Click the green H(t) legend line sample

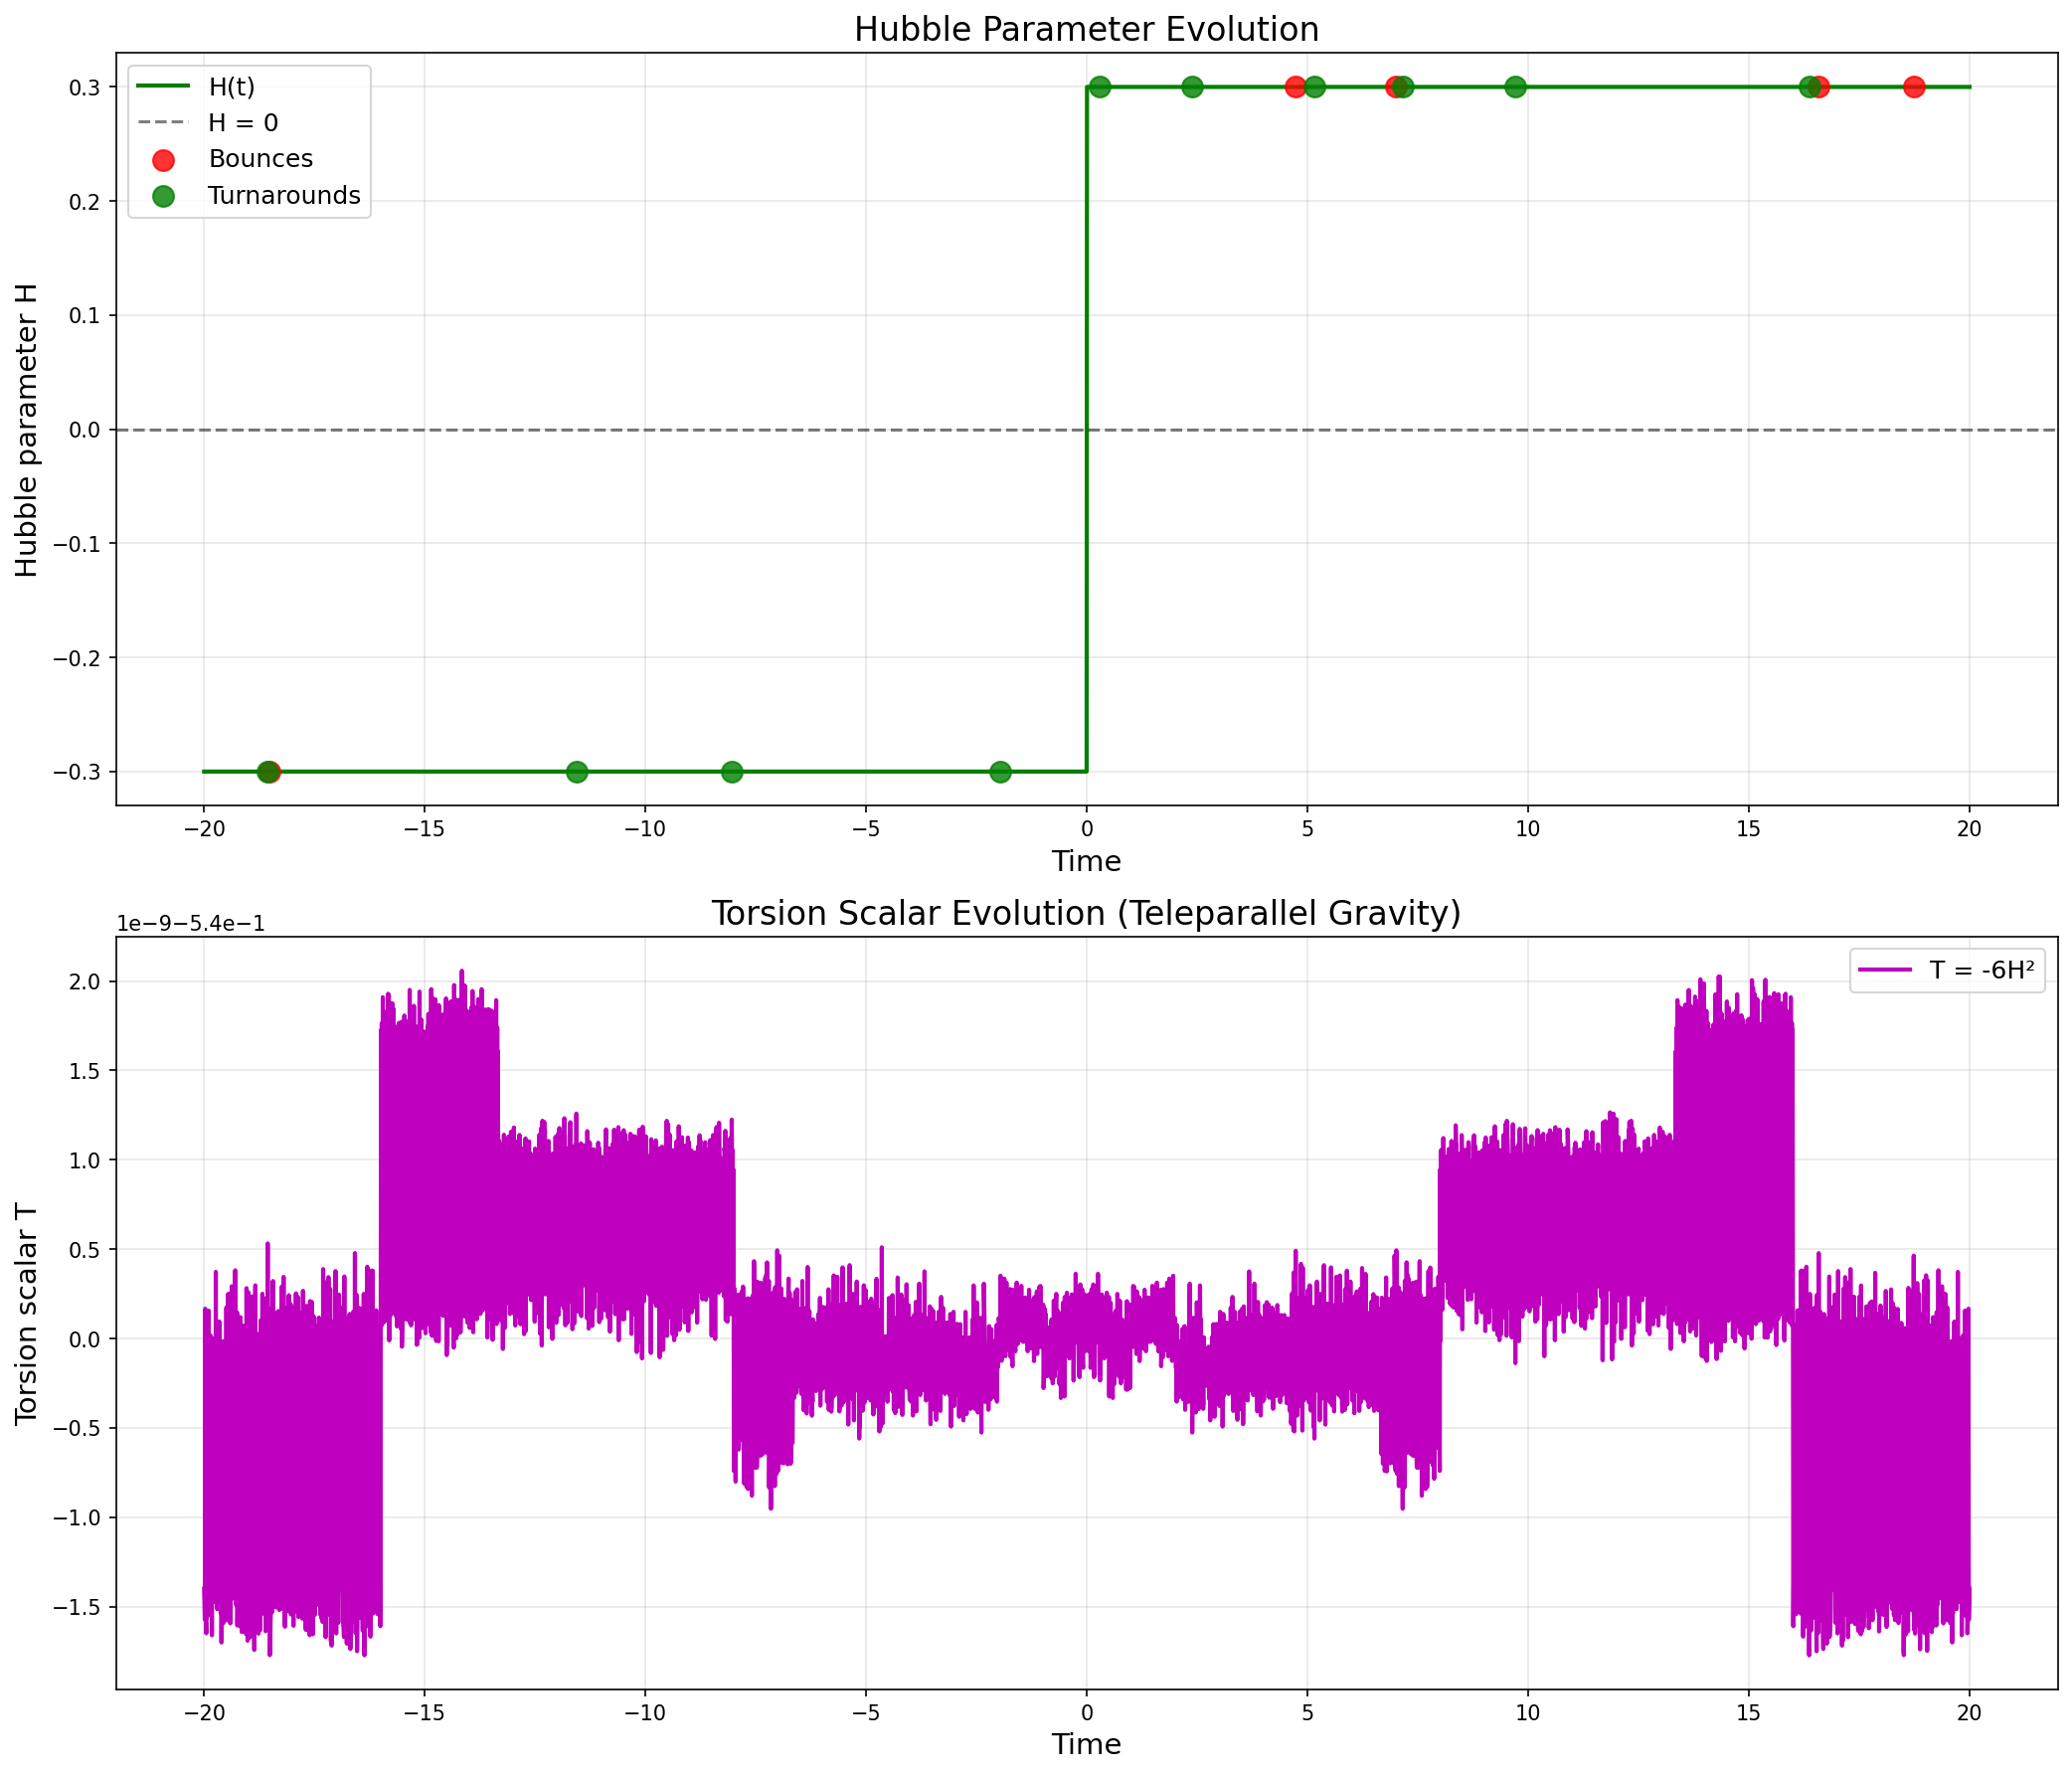tap(163, 87)
